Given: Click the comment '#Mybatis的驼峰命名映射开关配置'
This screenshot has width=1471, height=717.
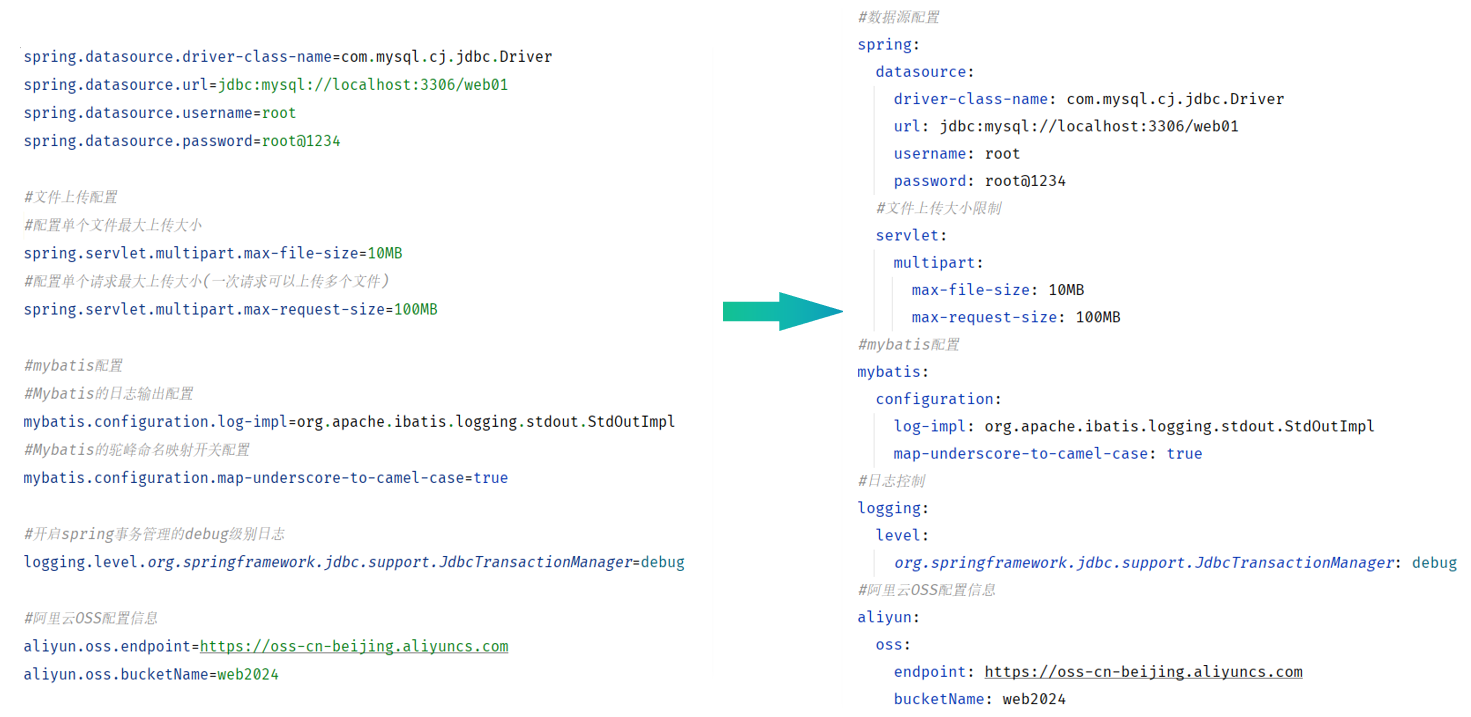Looking at the screenshot, I should point(137,449).
